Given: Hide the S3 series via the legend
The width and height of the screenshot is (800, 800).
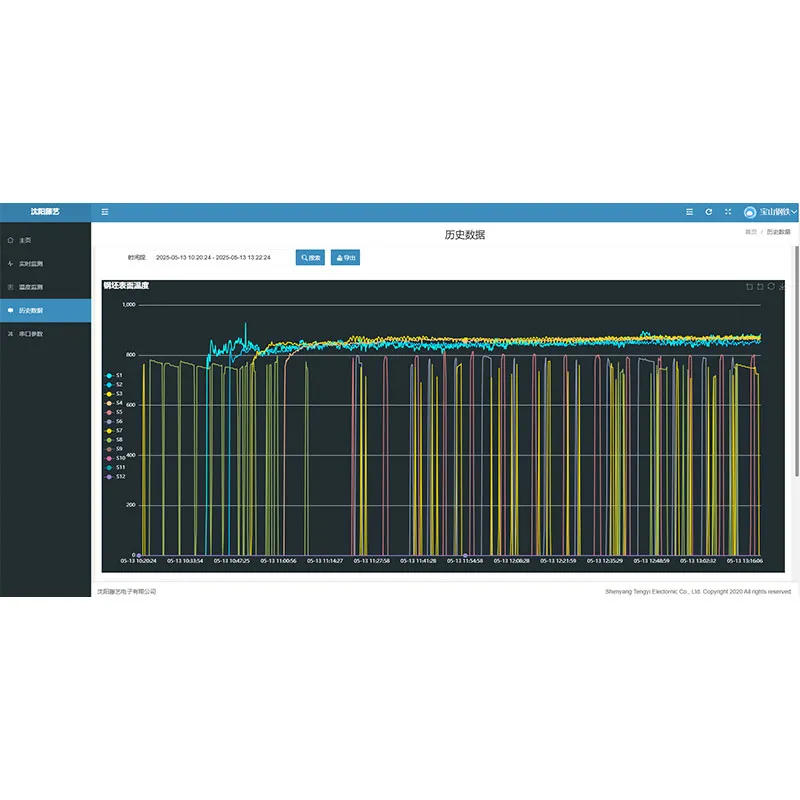Looking at the screenshot, I should click(115, 394).
